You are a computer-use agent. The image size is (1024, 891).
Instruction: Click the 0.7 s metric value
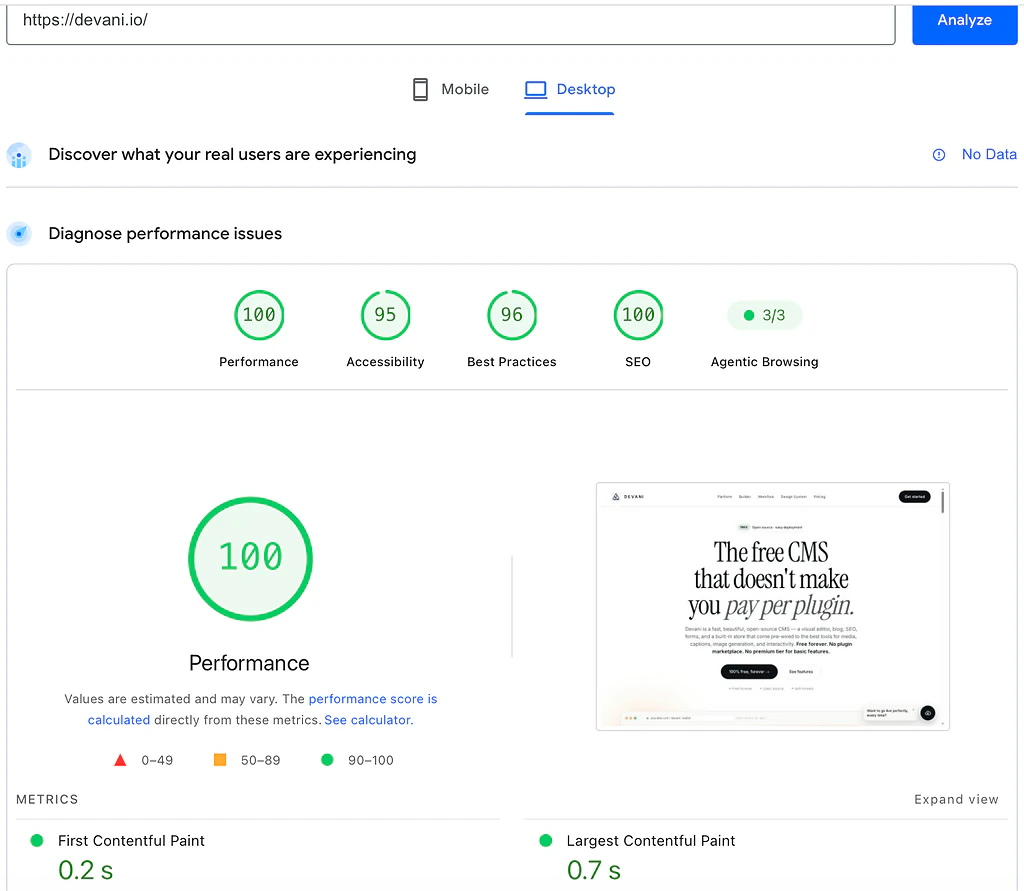click(594, 870)
